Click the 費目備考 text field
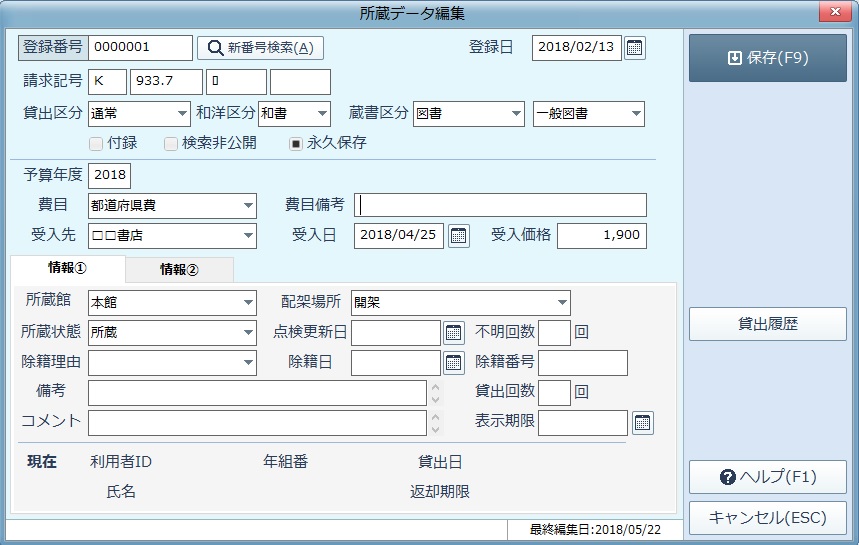 click(500, 205)
